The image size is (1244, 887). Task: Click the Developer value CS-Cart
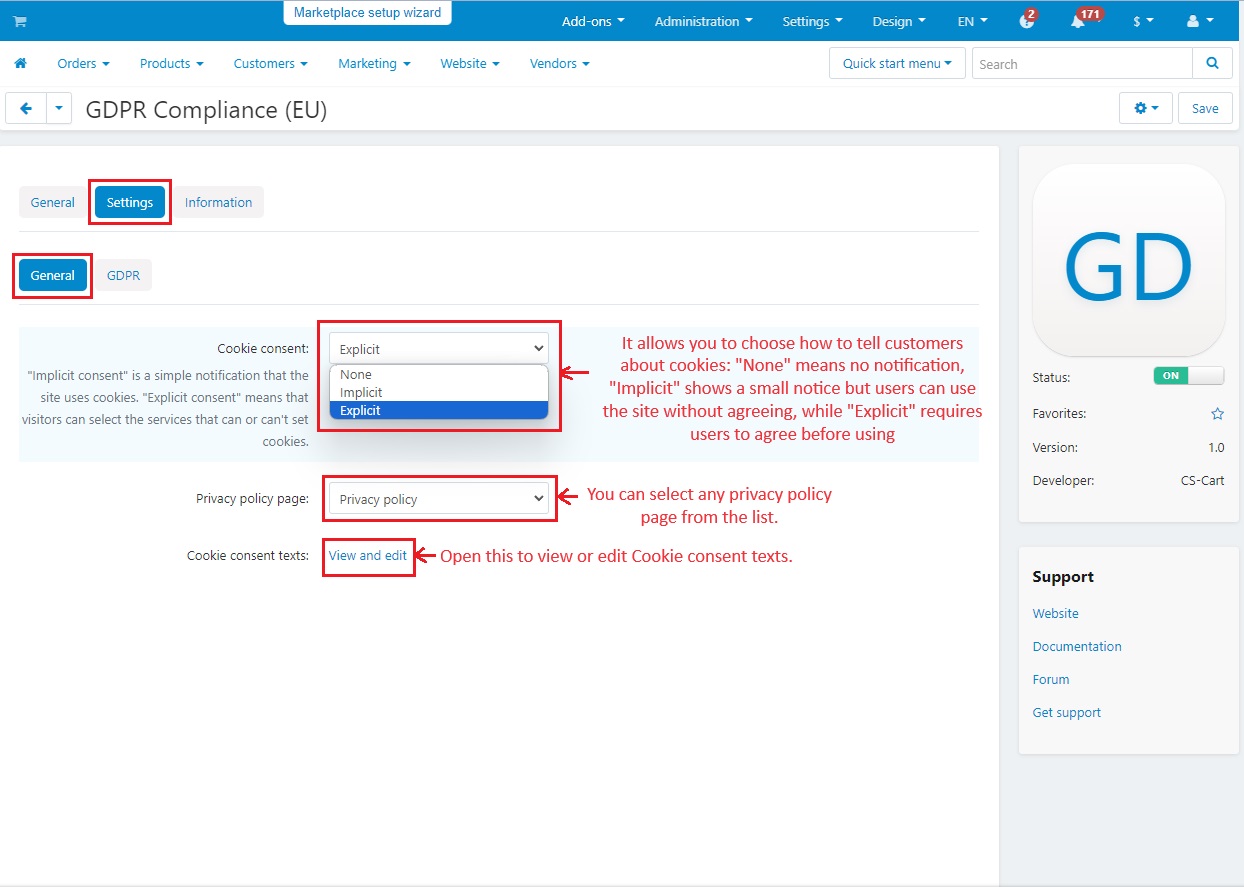coord(1202,480)
